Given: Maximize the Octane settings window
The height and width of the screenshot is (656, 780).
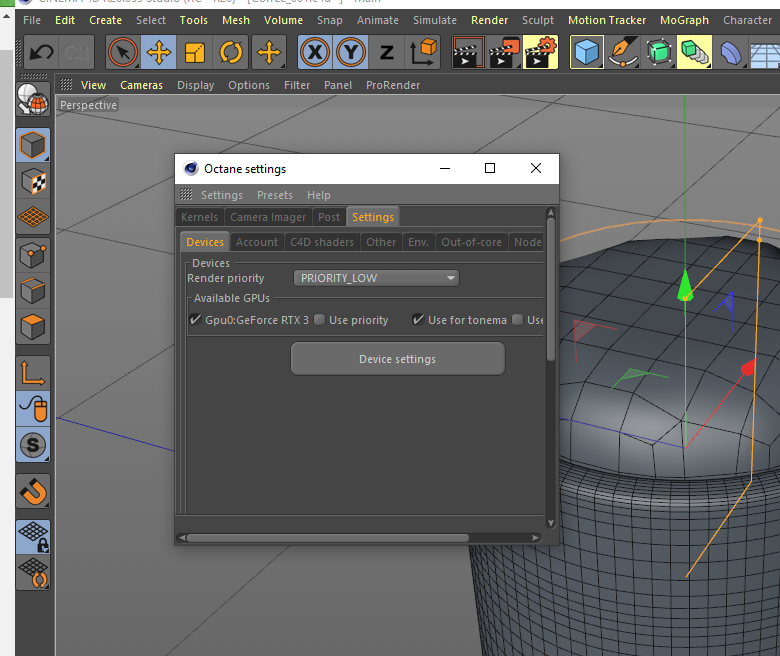Looking at the screenshot, I should (490, 169).
